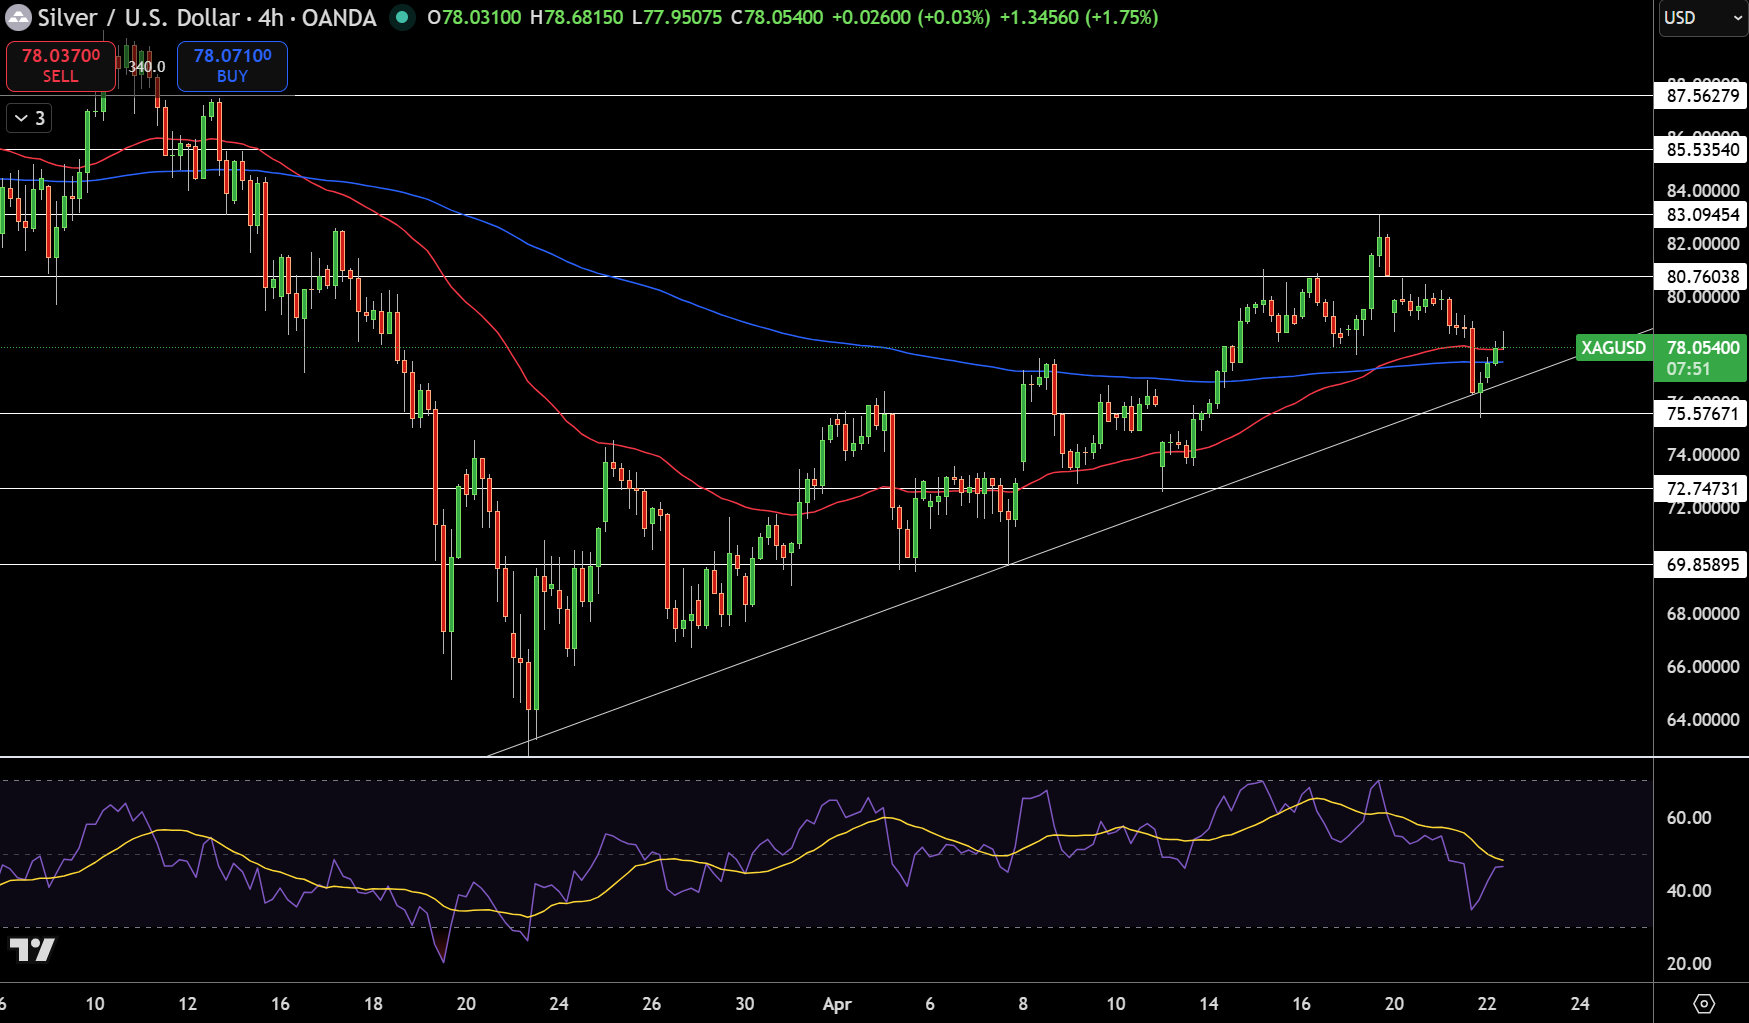
Task: Click the 20 date label right of the 18 label
Action: coord(466,1004)
